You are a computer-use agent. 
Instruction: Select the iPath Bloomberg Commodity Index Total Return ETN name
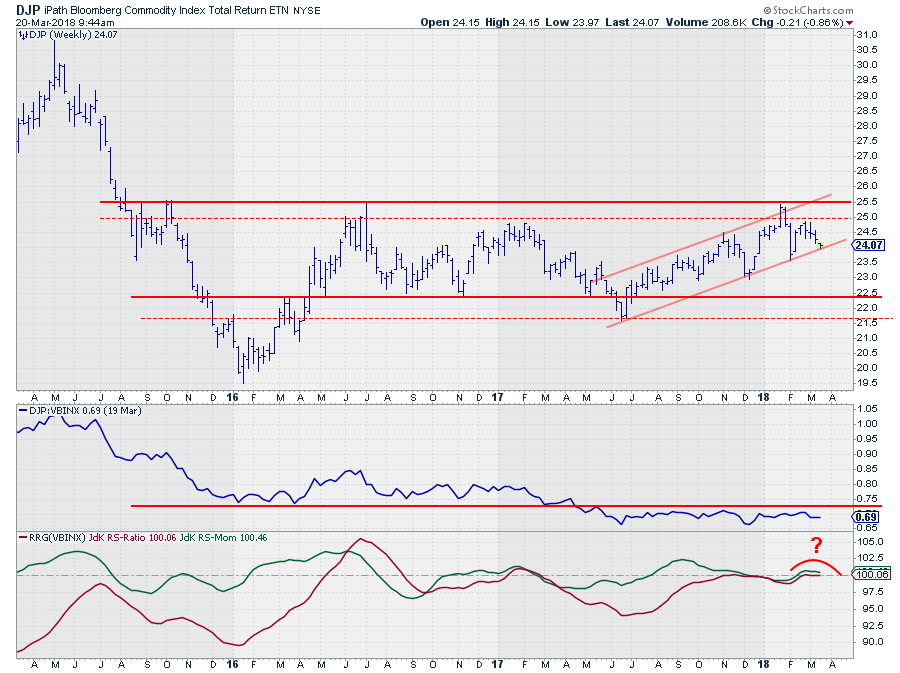pyautogui.click(x=166, y=10)
